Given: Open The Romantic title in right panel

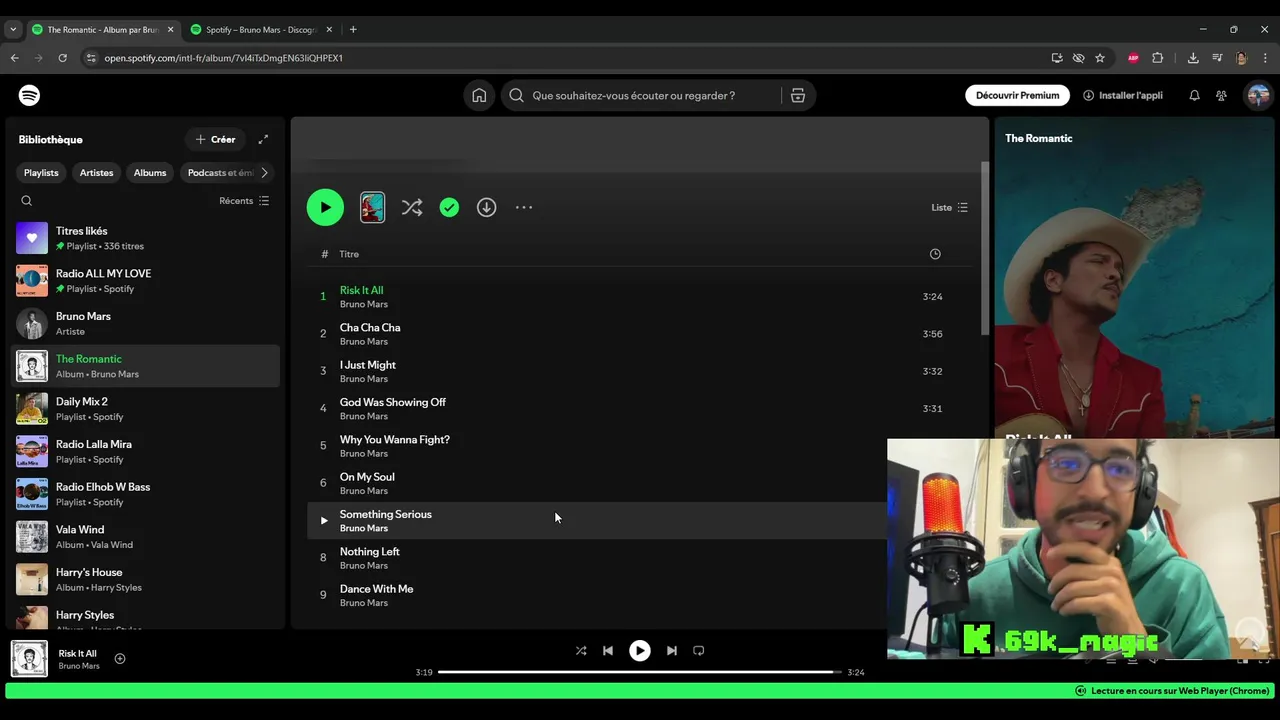Looking at the screenshot, I should (x=1039, y=138).
